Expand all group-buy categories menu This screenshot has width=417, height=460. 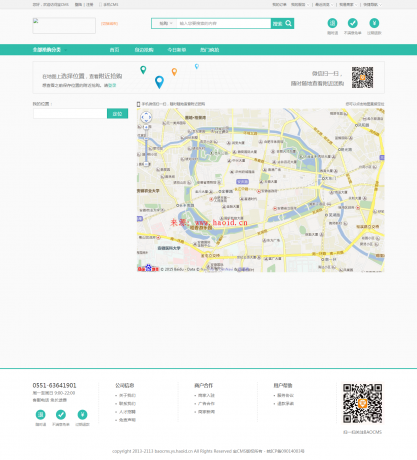point(50,50)
